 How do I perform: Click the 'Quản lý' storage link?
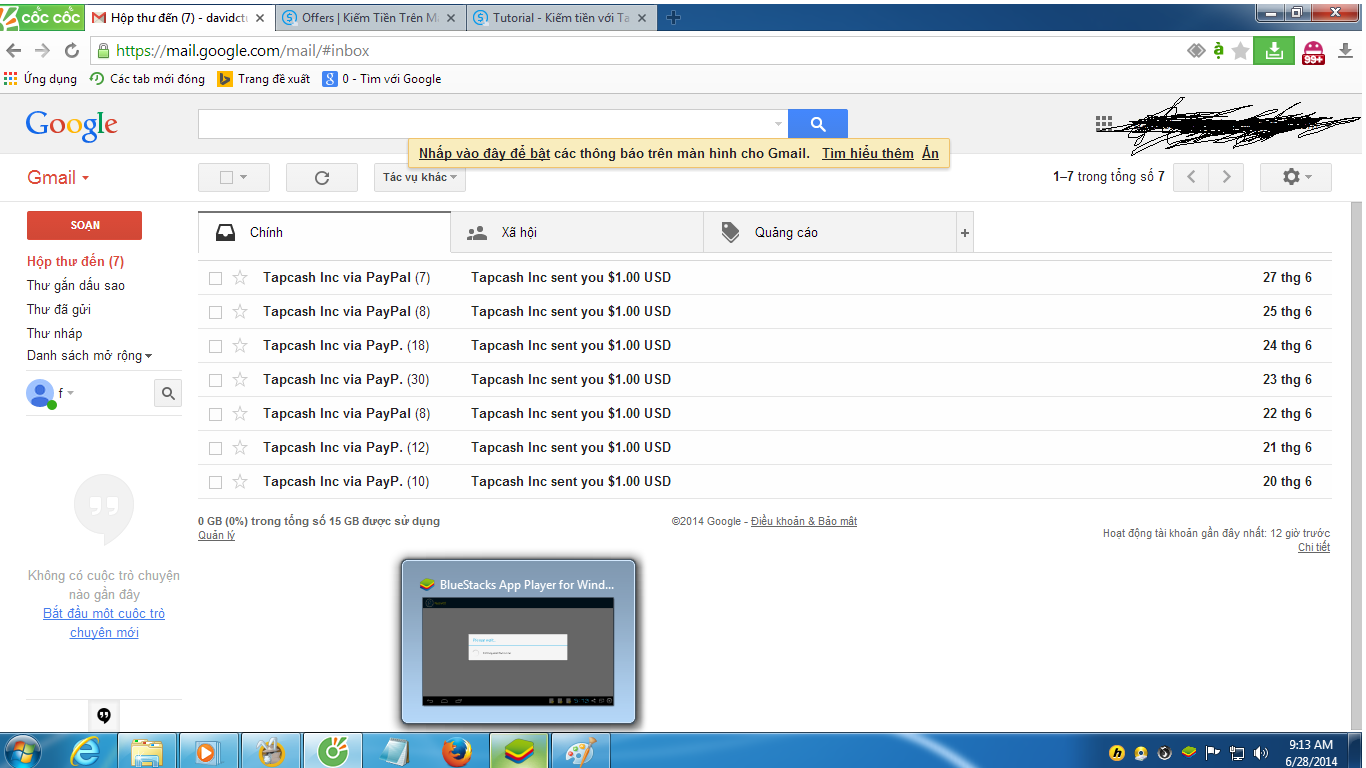coord(216,536)
